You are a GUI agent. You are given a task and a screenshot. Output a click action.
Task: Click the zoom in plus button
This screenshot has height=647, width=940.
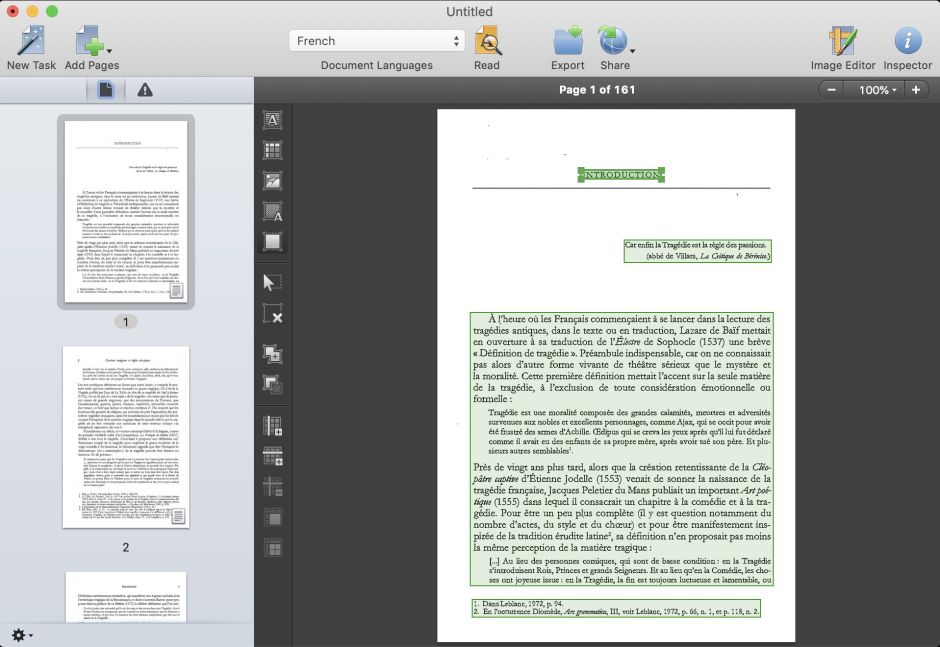pyautogui.click(x=915, y=90)
